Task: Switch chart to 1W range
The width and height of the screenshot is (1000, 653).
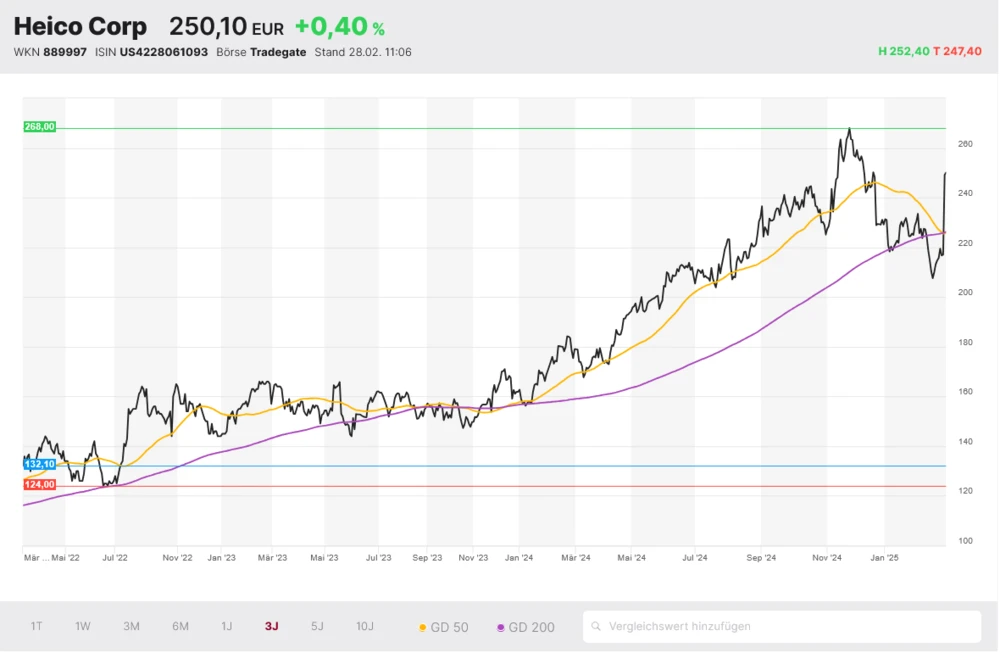Action: coord(83,627)
